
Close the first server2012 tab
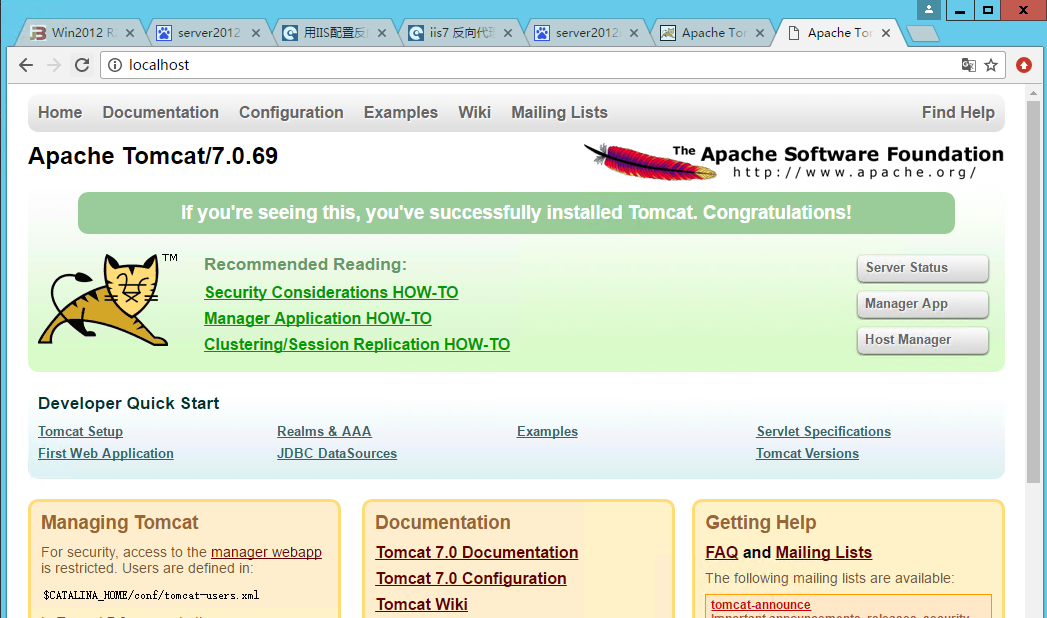coord(256,33)
